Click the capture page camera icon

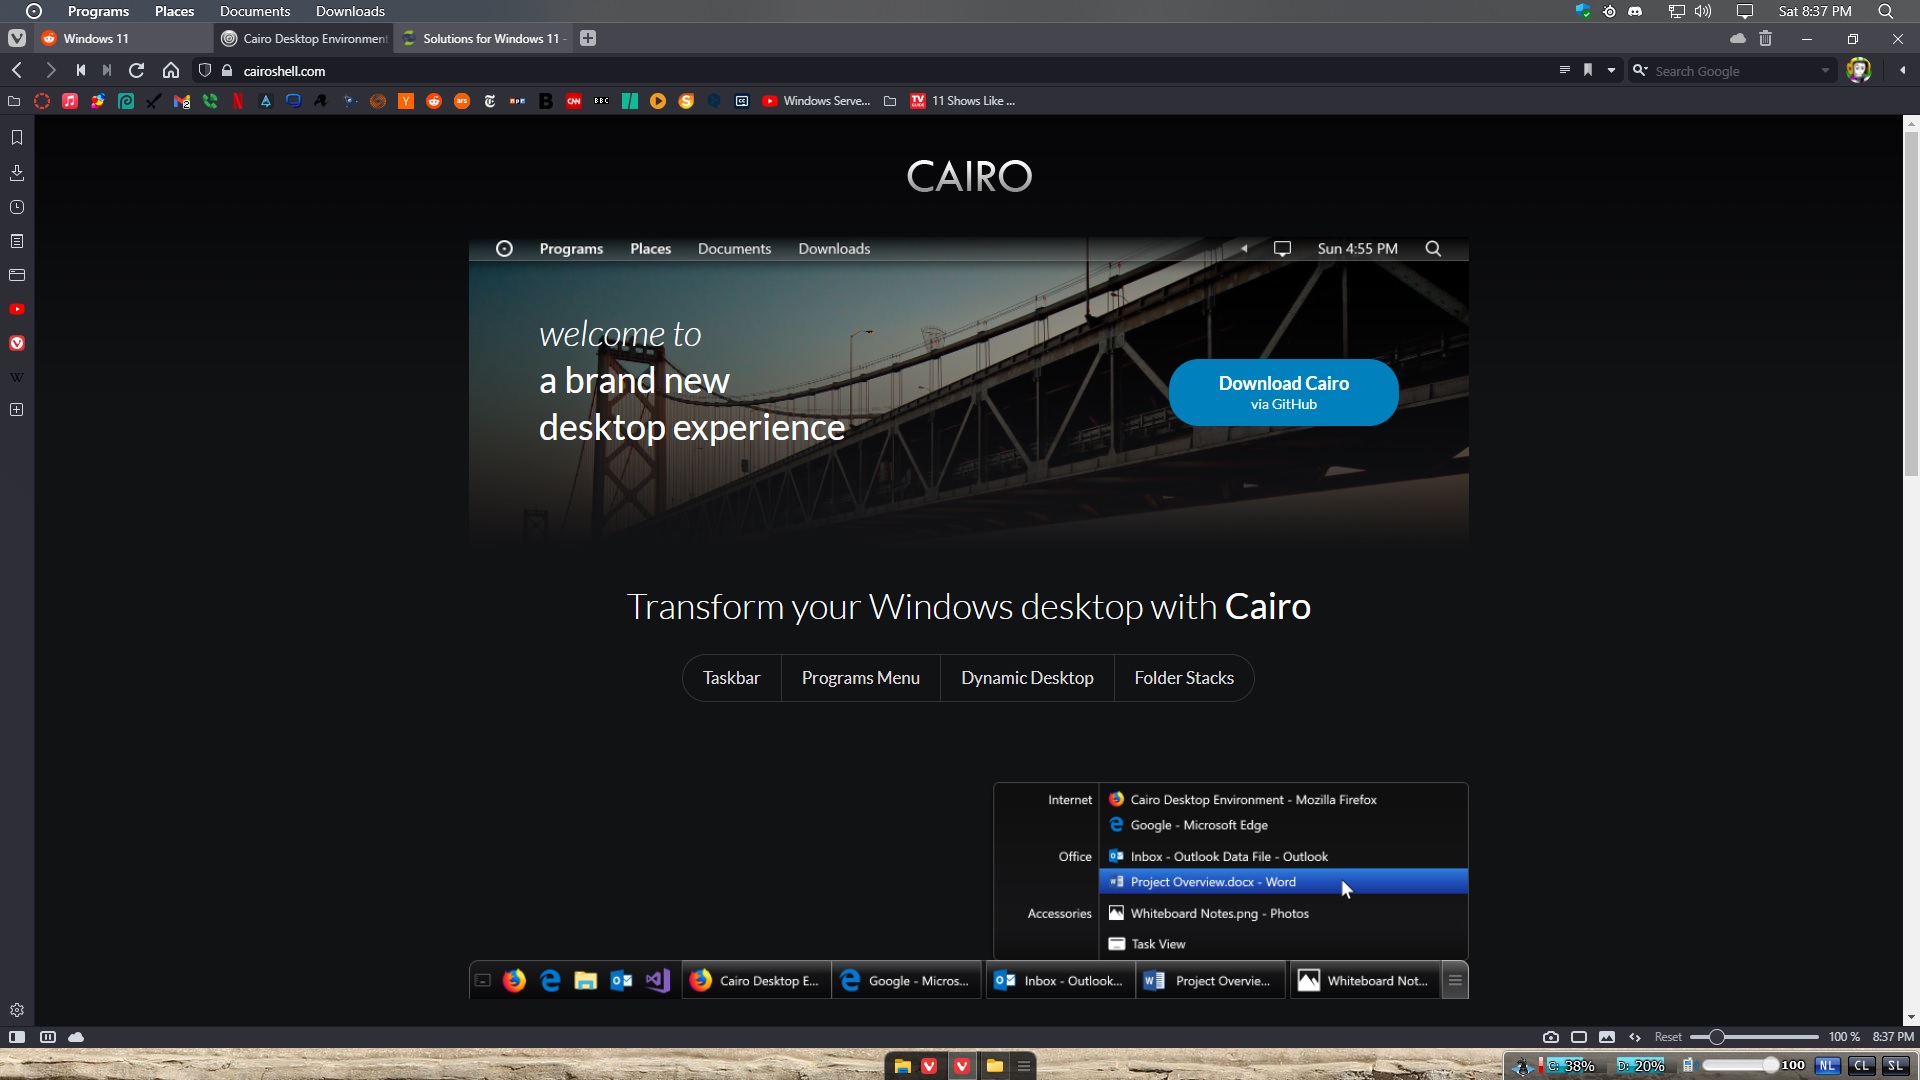[1550, 1037]
